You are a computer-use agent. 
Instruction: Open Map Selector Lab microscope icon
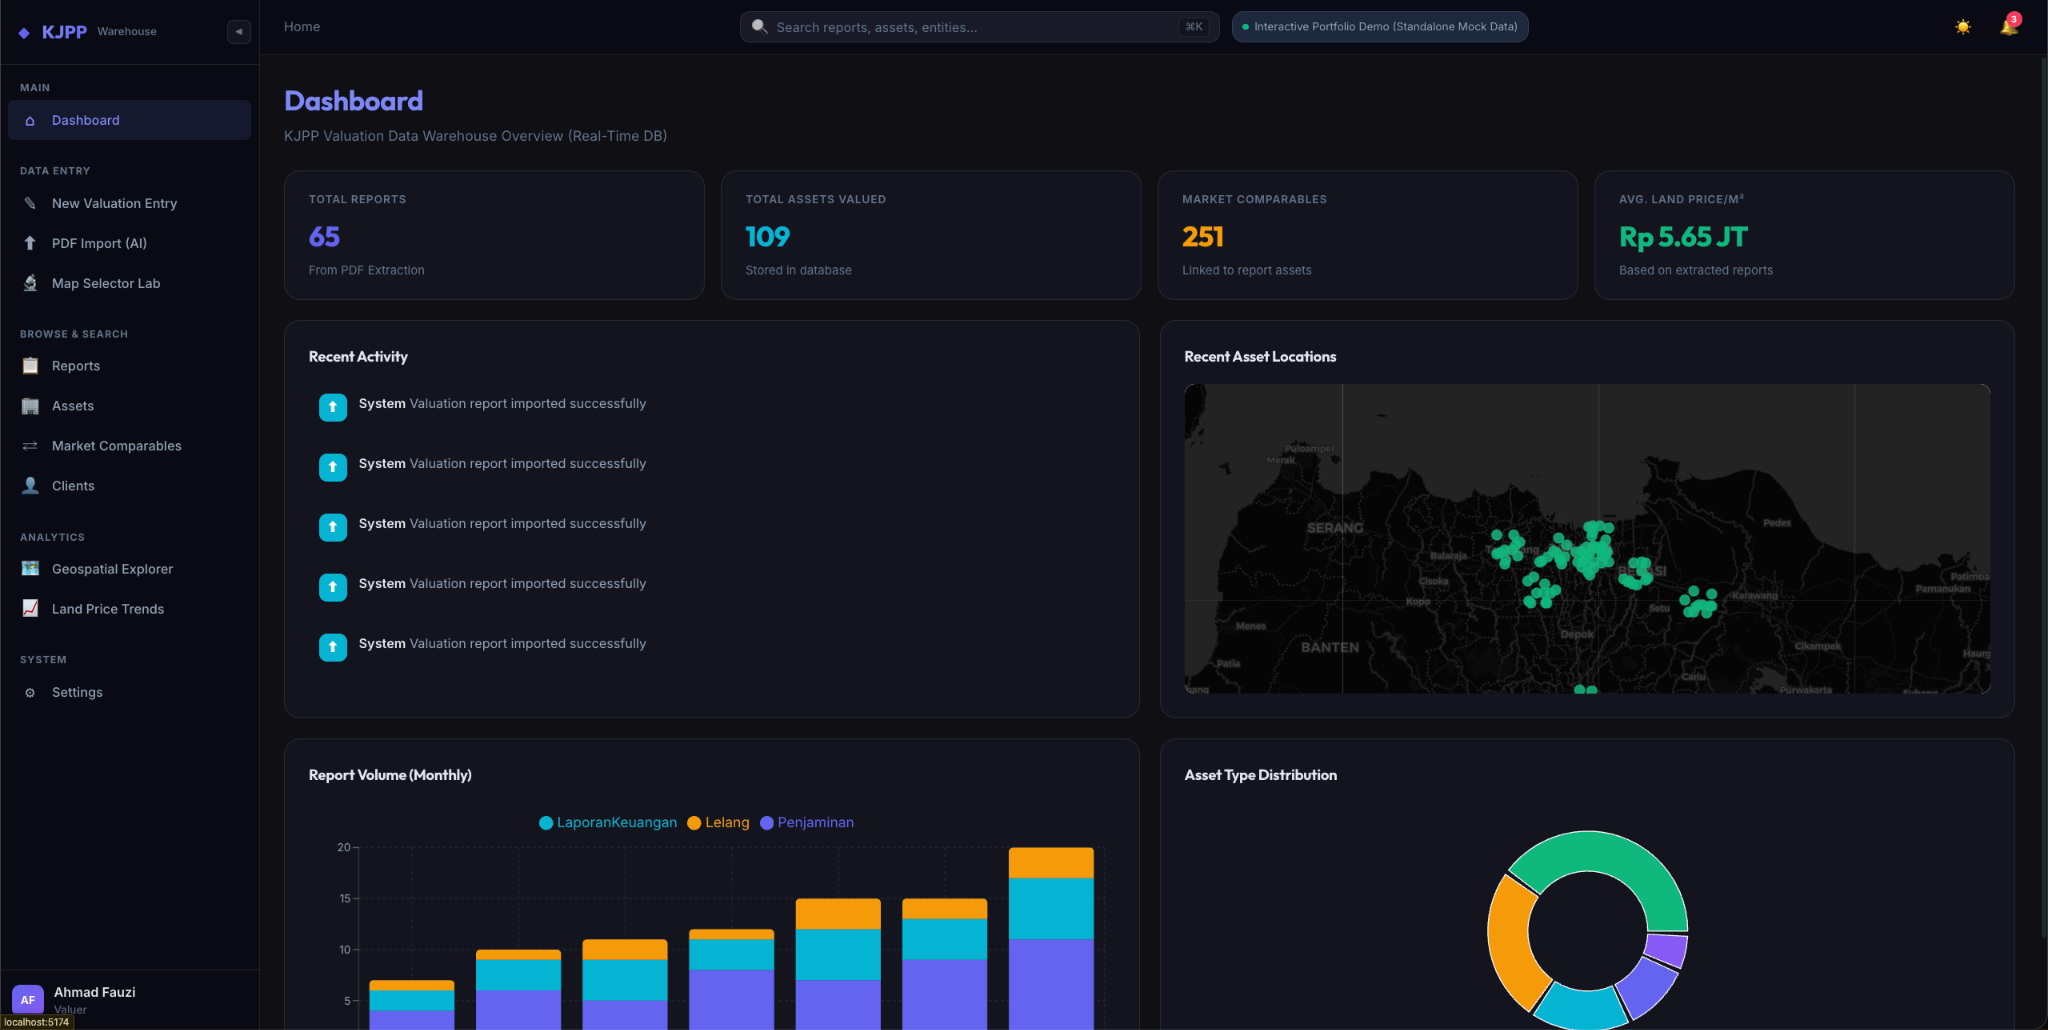(30, 283)
